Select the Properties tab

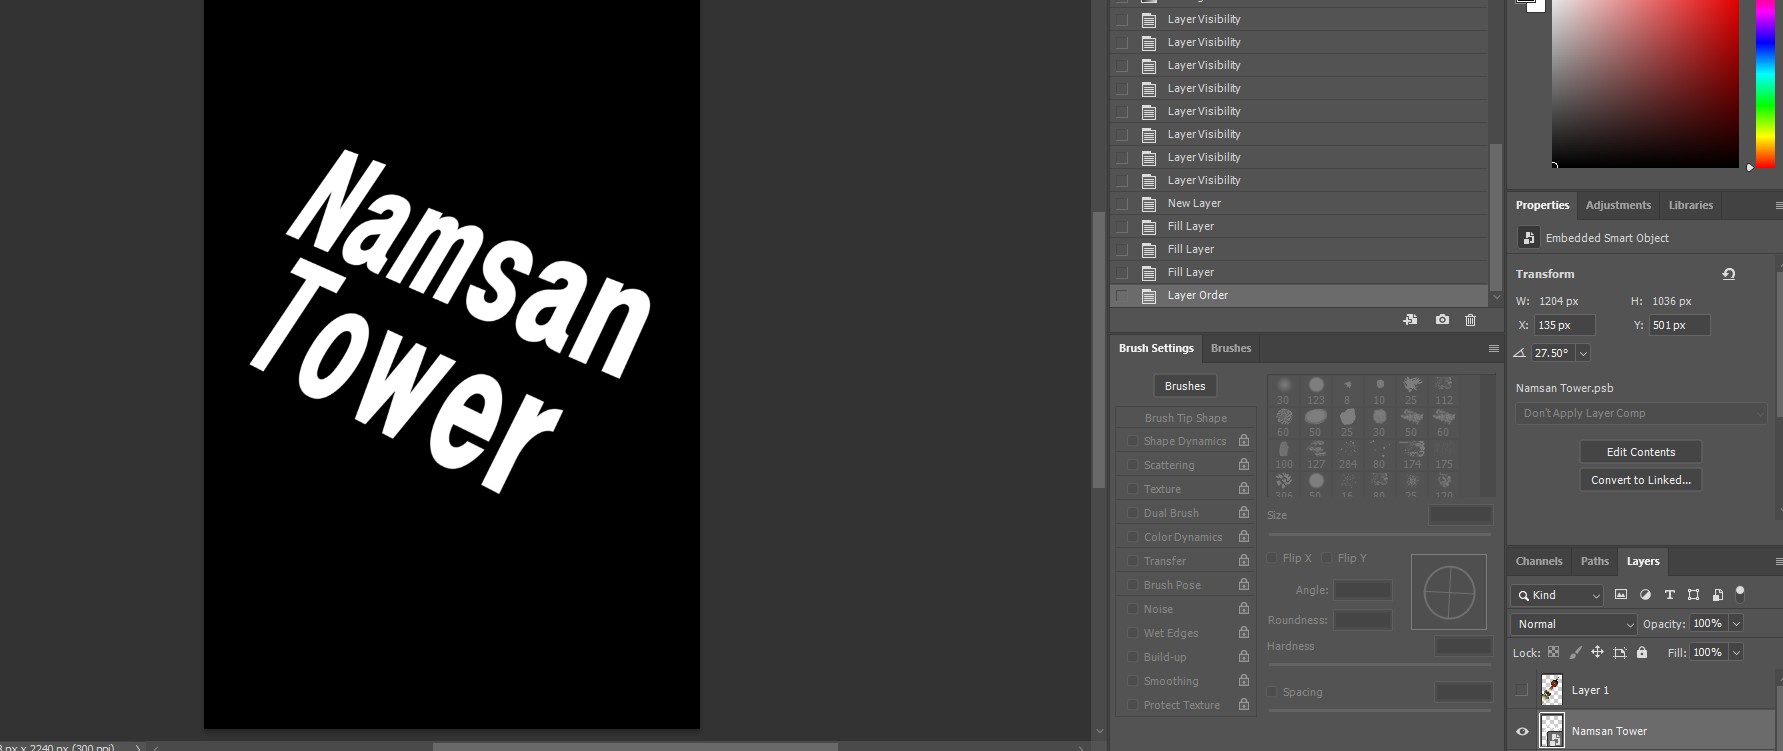[1542, 205]
